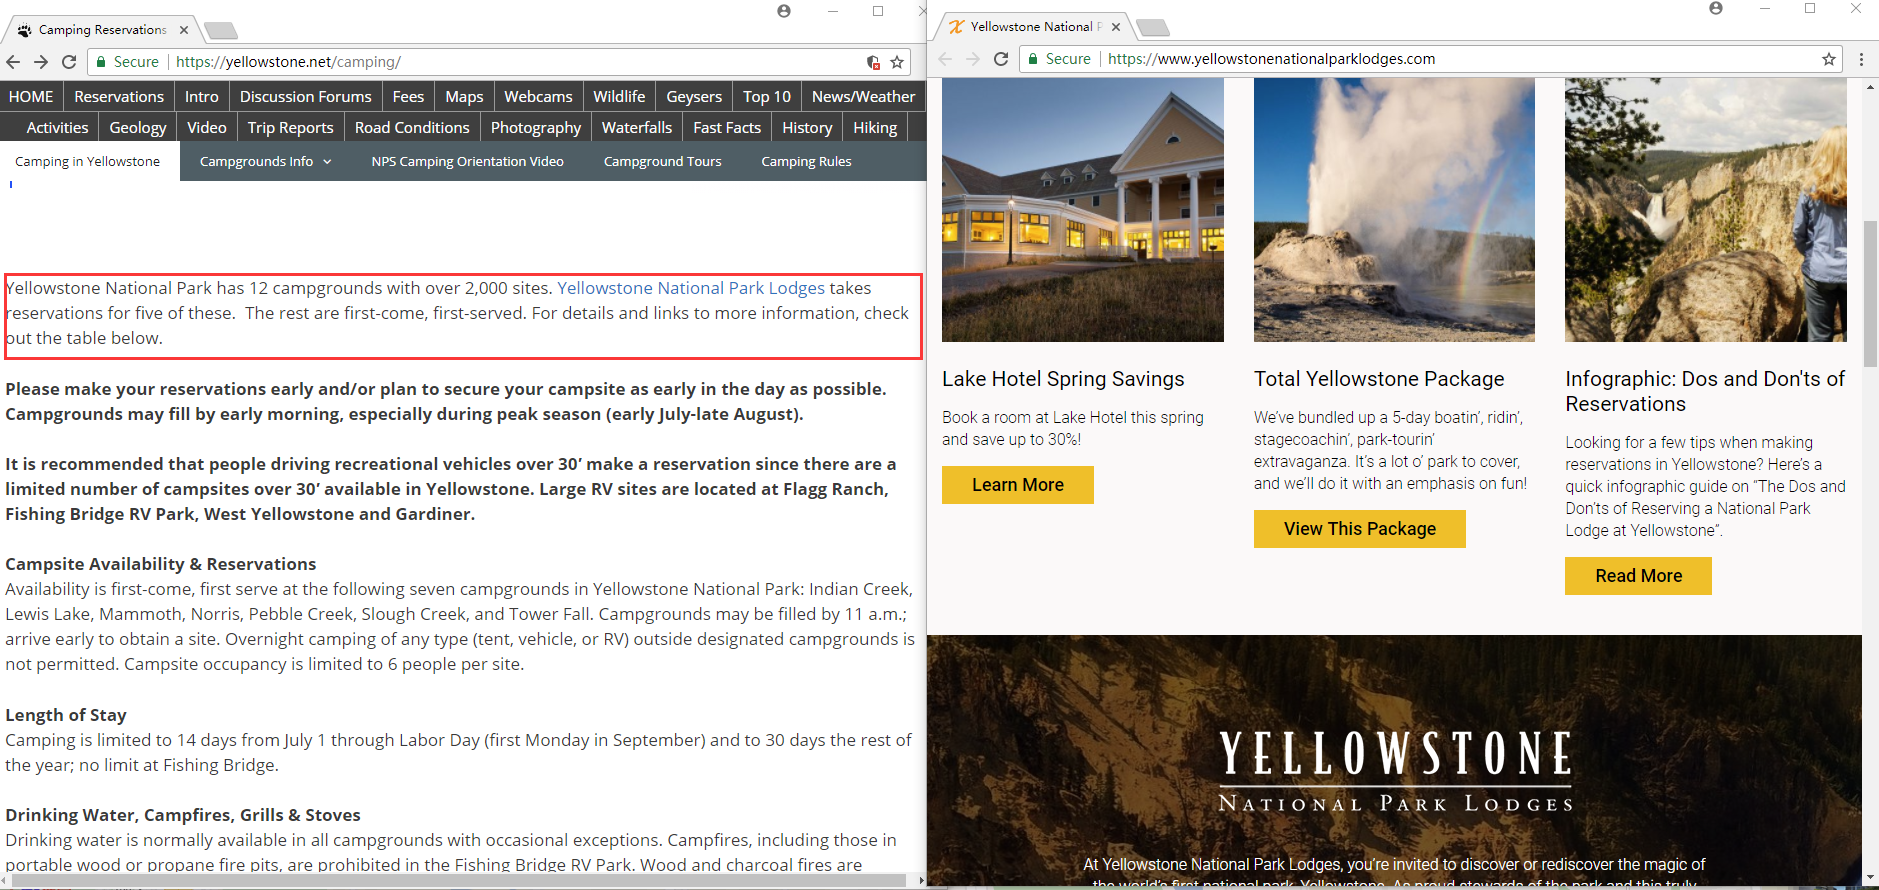
Task: Click Back arrow in yellowstone.net window
Action: [13, 62]
